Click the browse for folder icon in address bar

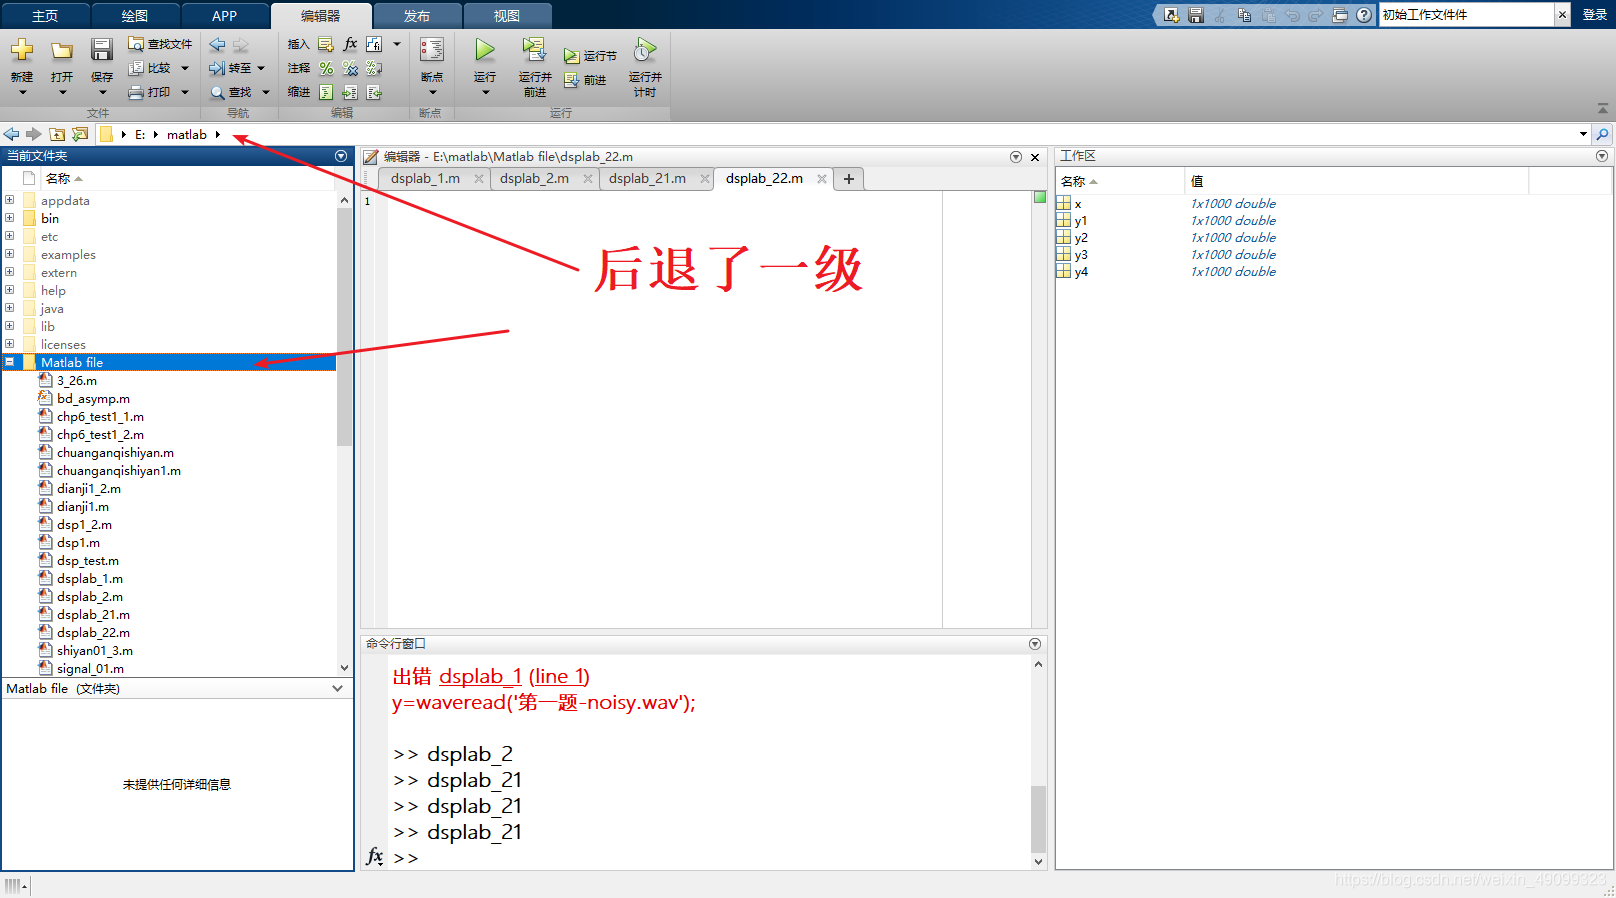(80, 134)
